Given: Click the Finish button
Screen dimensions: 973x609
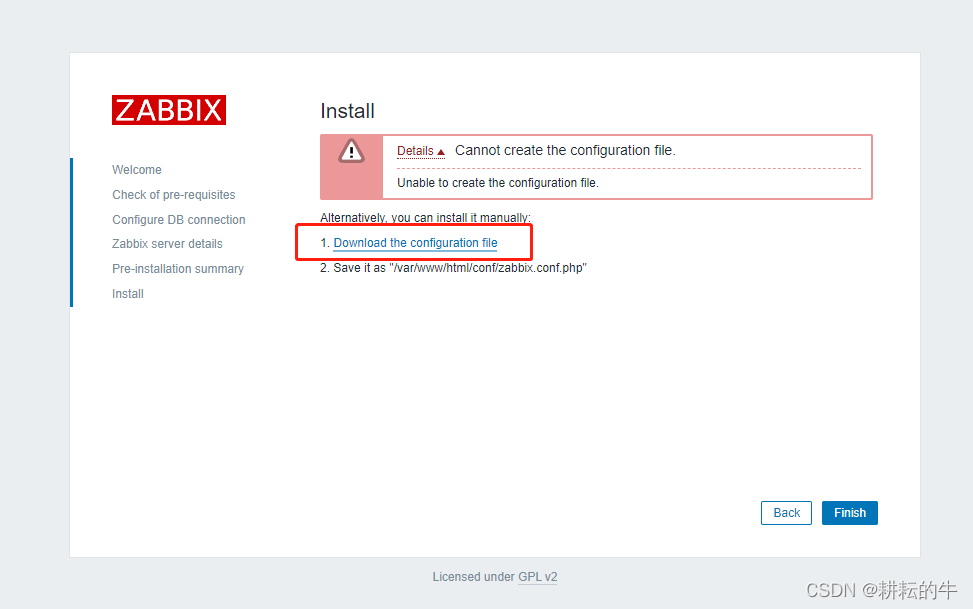Looking at the screenshot, I should click(x=850, y=513).
